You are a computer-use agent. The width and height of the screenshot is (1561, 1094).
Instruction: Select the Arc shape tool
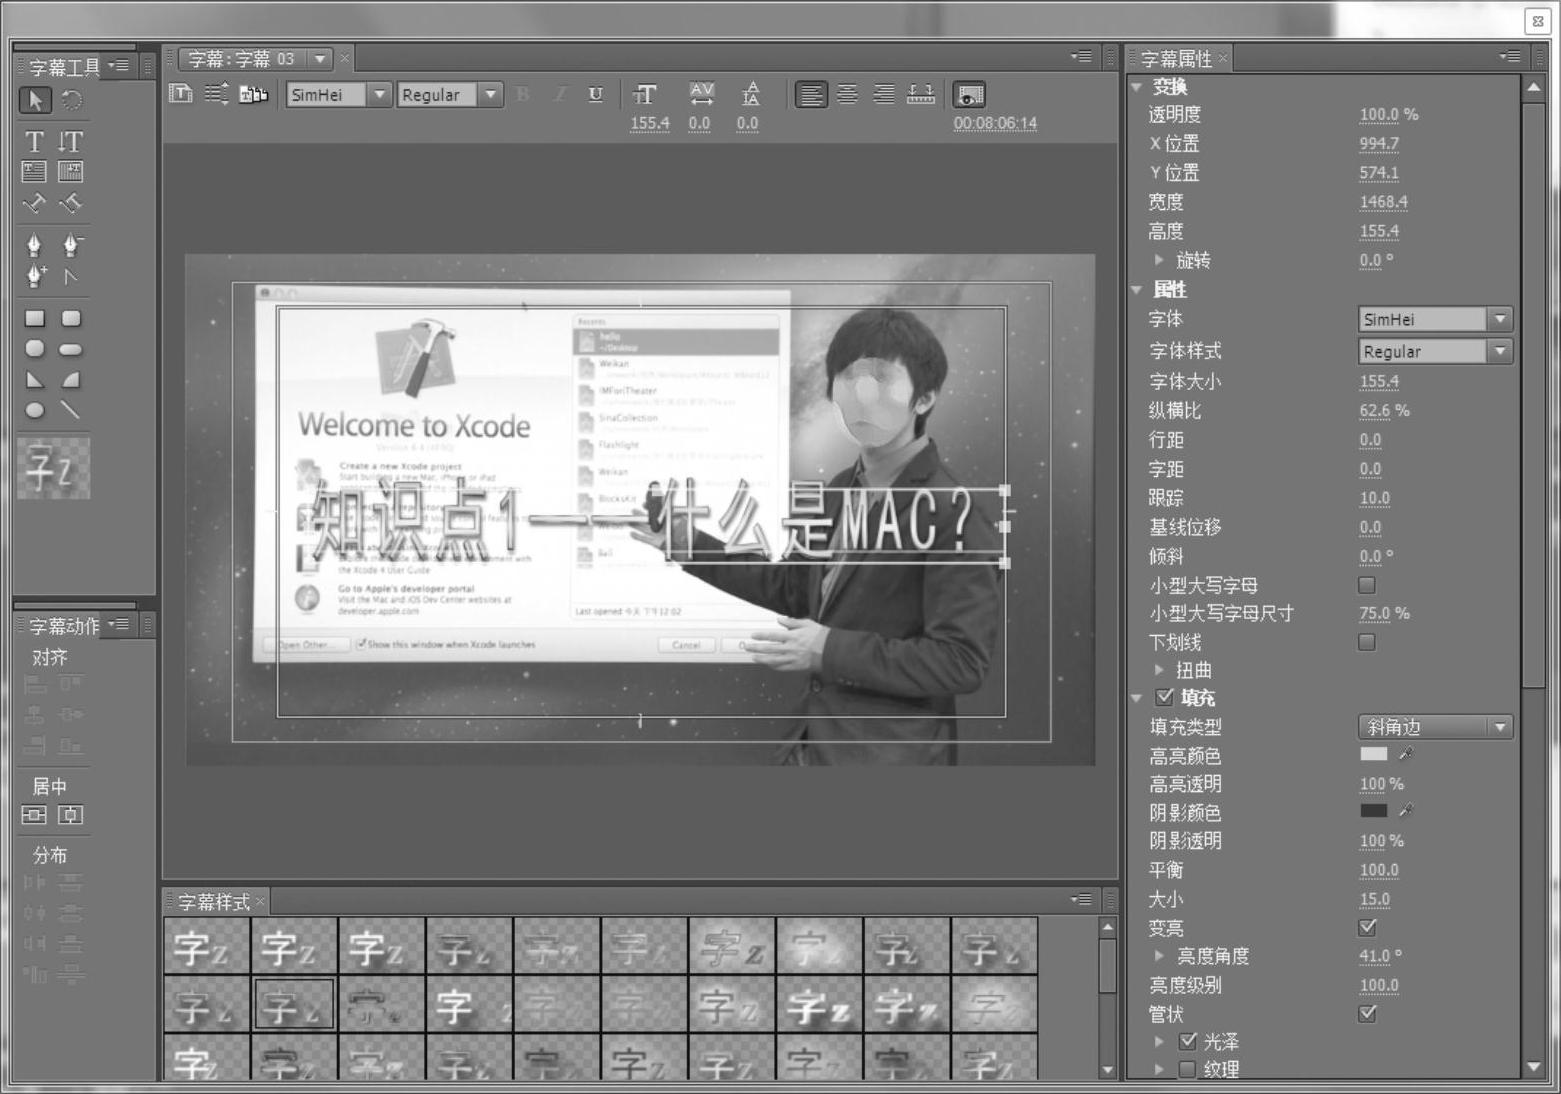pyautogui.click(x=71, y=380)
